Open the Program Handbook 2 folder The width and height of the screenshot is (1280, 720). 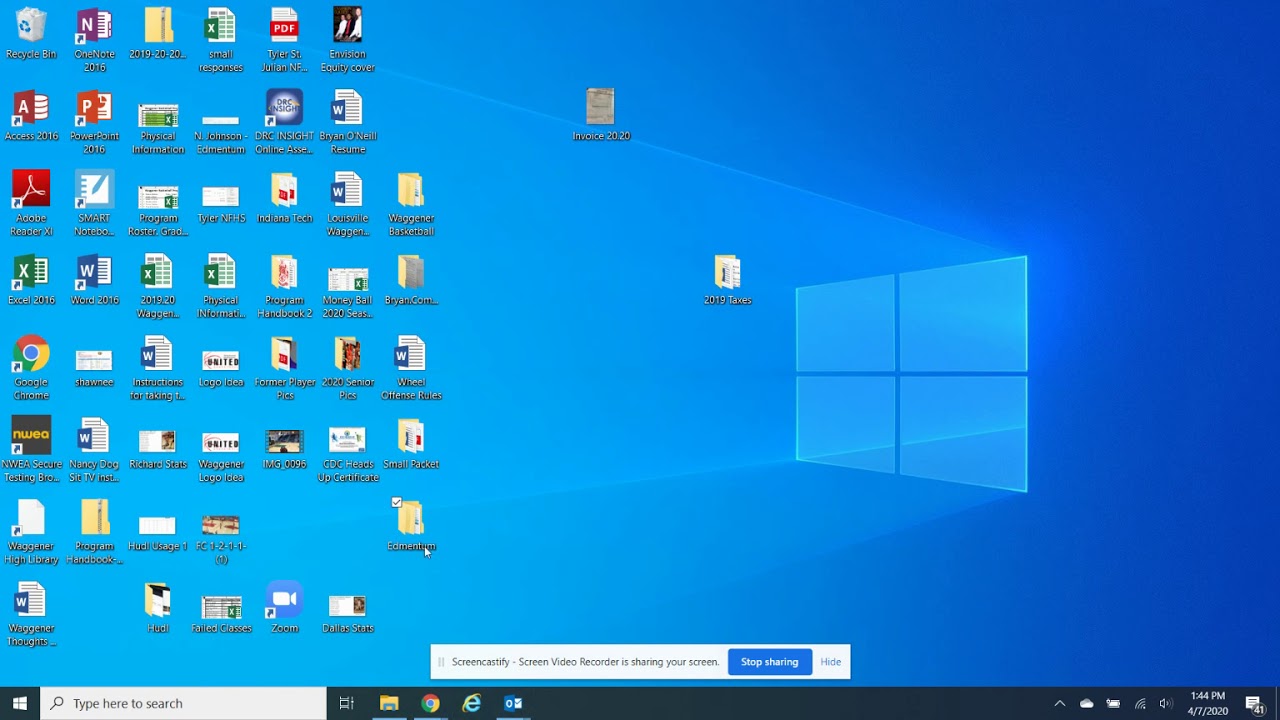[284, 286]
